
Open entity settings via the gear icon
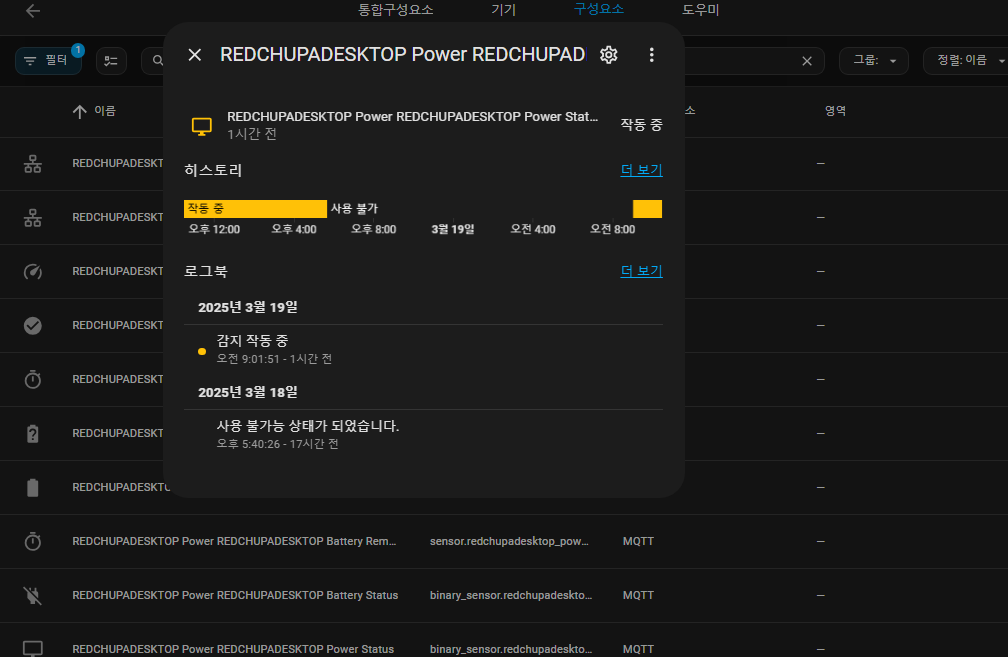[608, 55]
